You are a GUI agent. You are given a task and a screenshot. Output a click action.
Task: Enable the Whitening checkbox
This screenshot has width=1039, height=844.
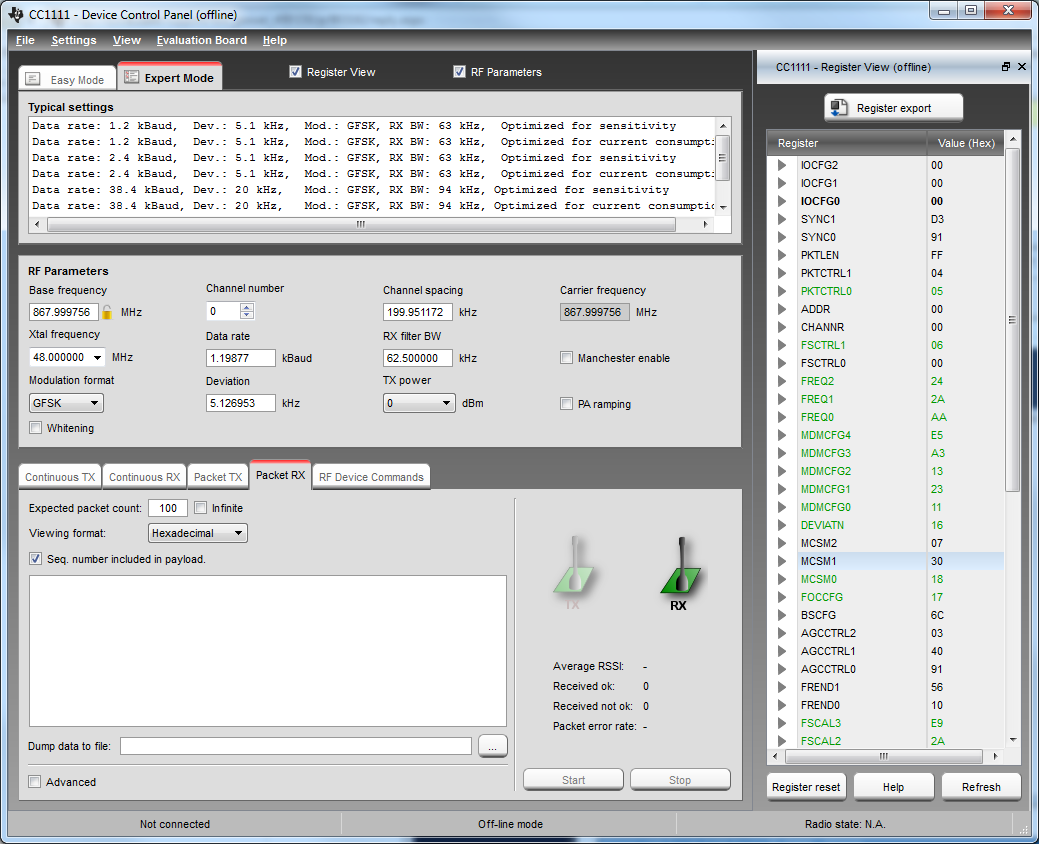35,428
